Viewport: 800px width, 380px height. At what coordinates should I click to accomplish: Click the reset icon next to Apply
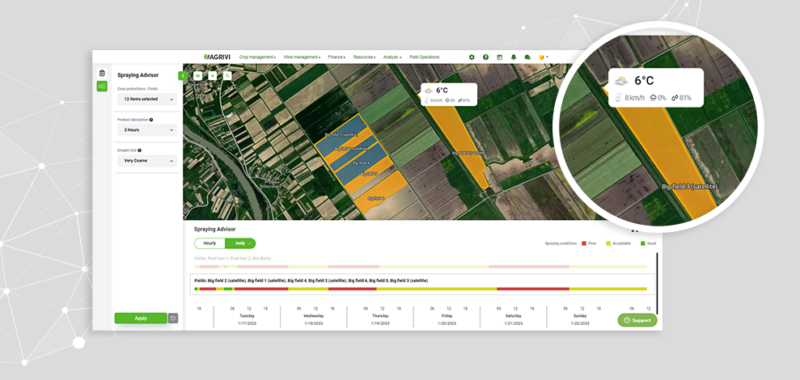click(173, 318)
